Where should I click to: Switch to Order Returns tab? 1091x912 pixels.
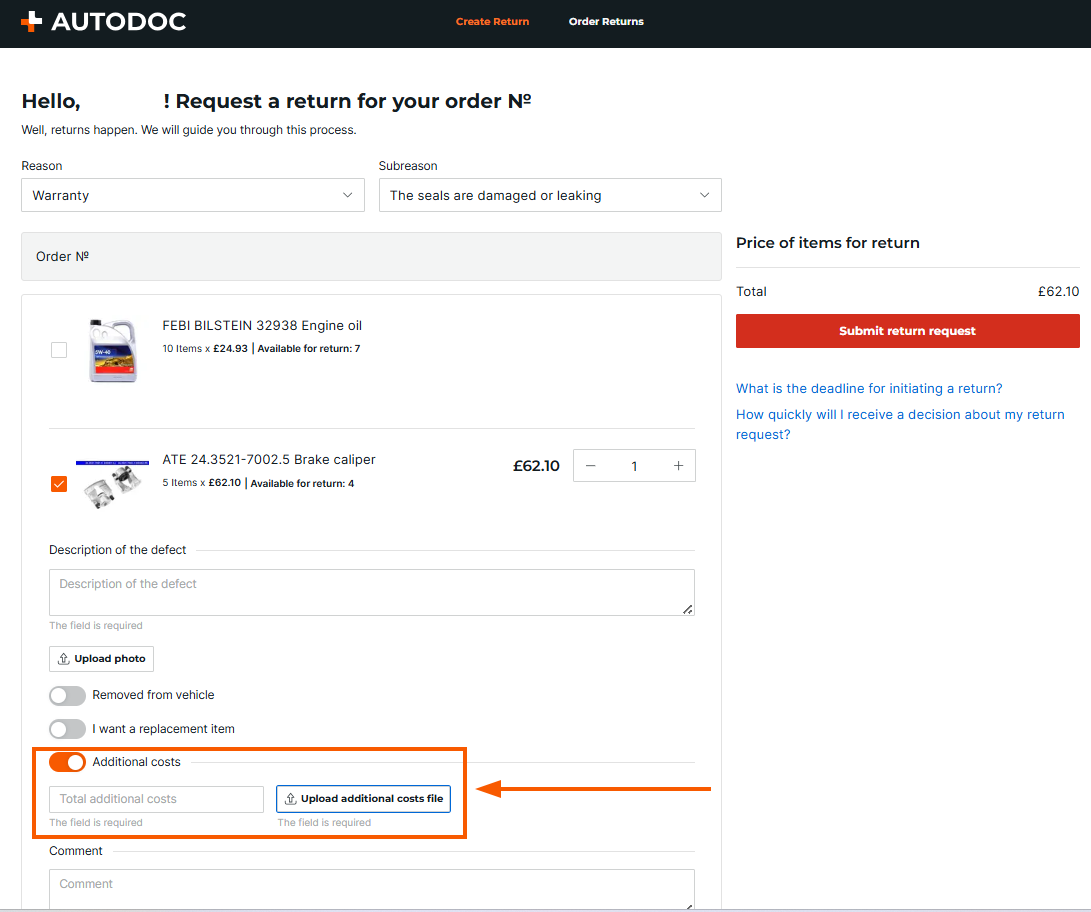pos(606,21)
